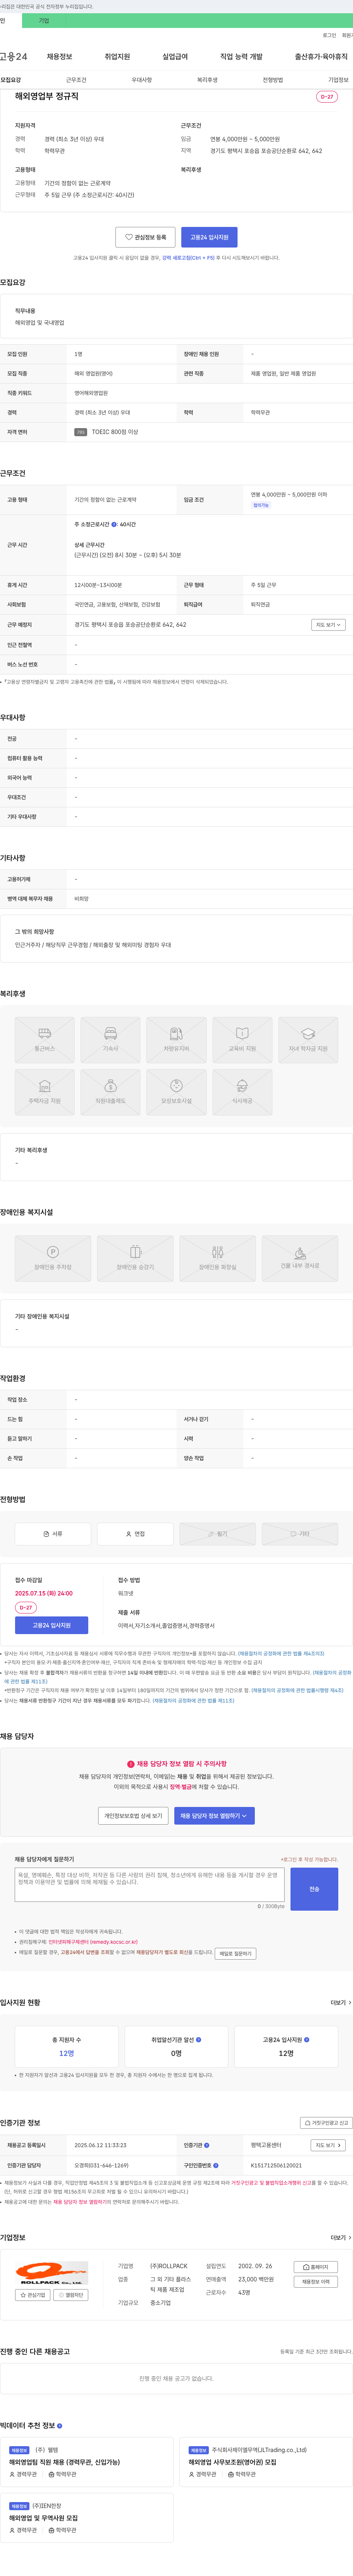
Task: Open 더보기 beside 입사지원 현황
Action: pyautogui.click(x=340, y=2003)
